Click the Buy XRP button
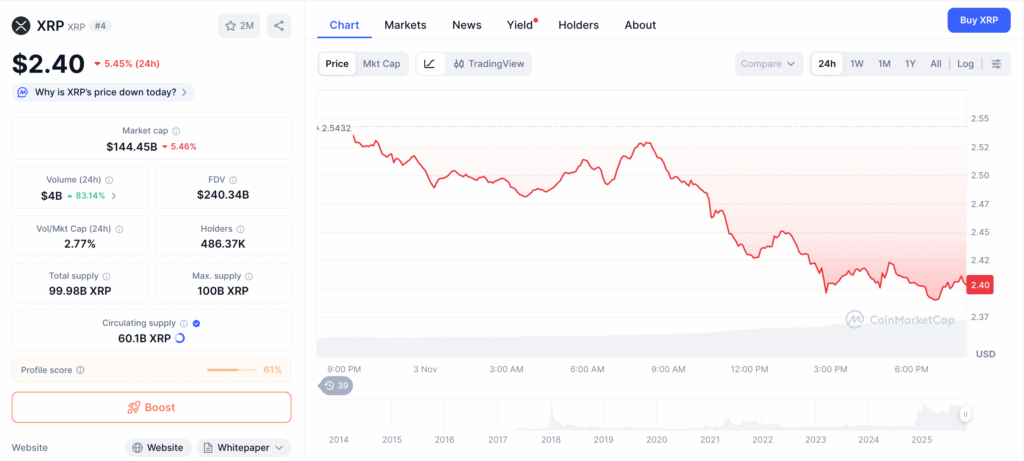The height and width of the screenshot is (461, 1024). pyautogui.click(x=979, y=20)
